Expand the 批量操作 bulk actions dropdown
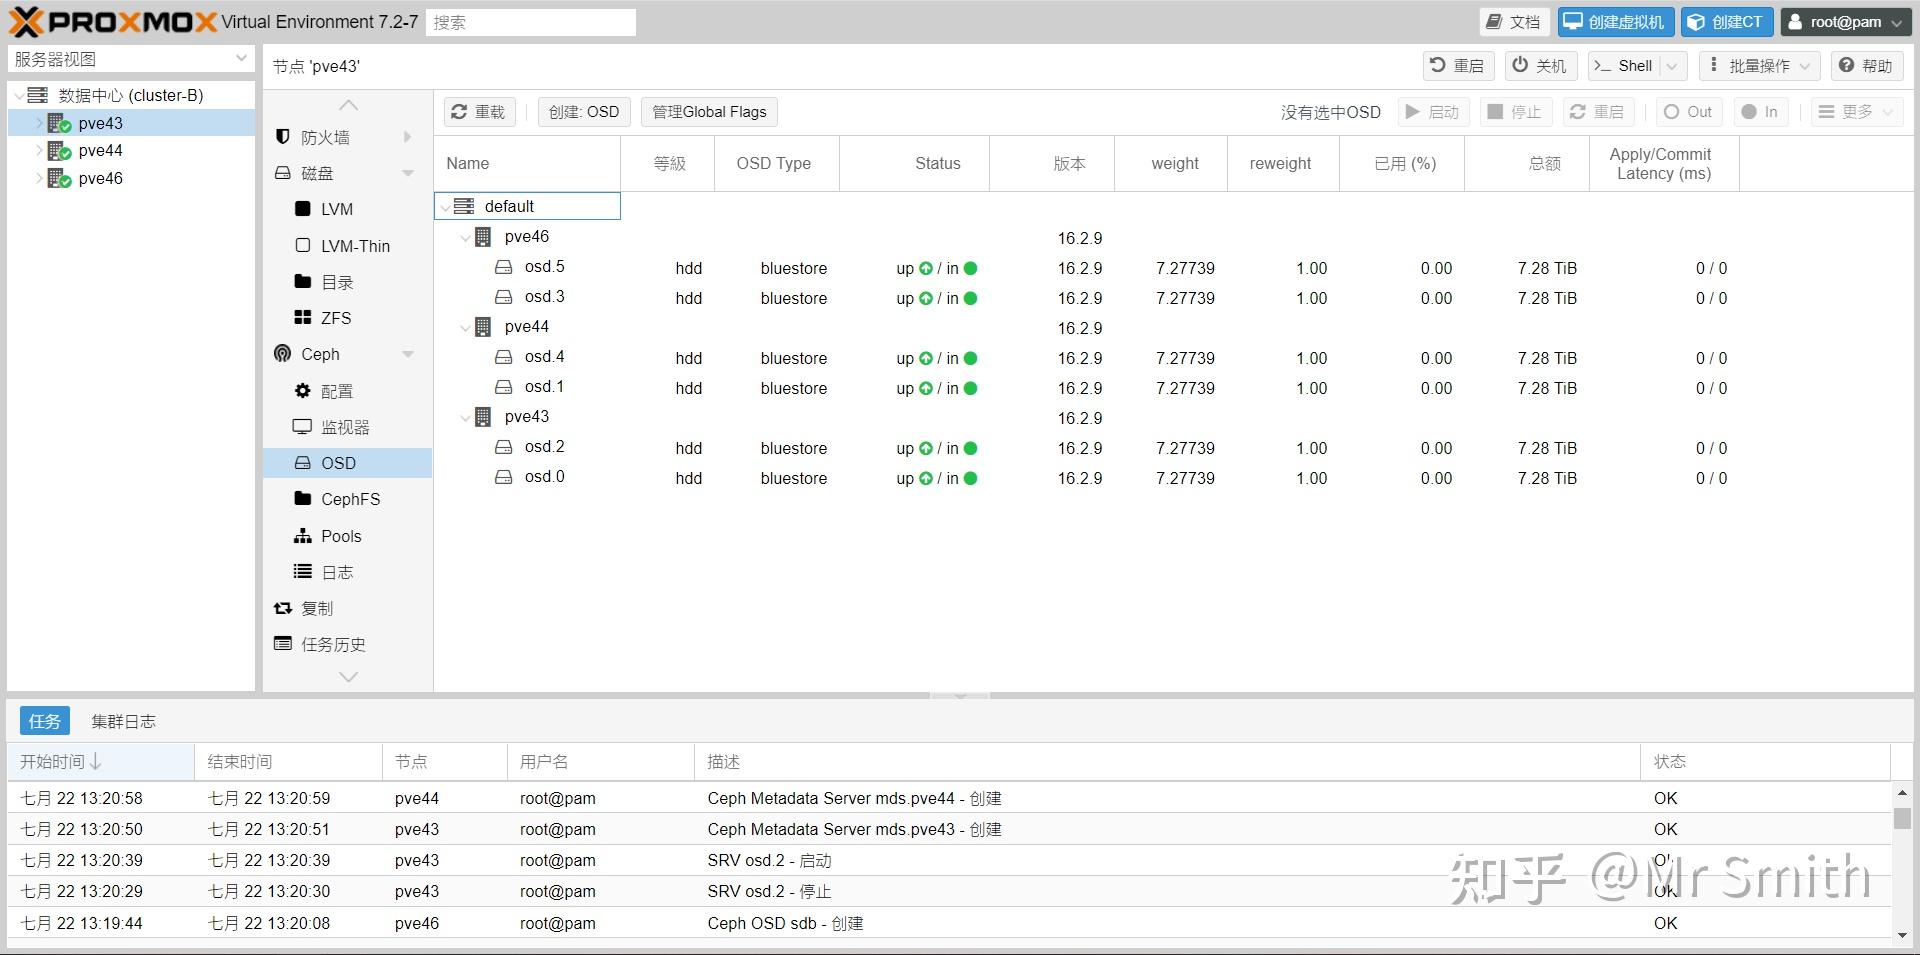This screenshot has width=1920, height=955. 1759,66
